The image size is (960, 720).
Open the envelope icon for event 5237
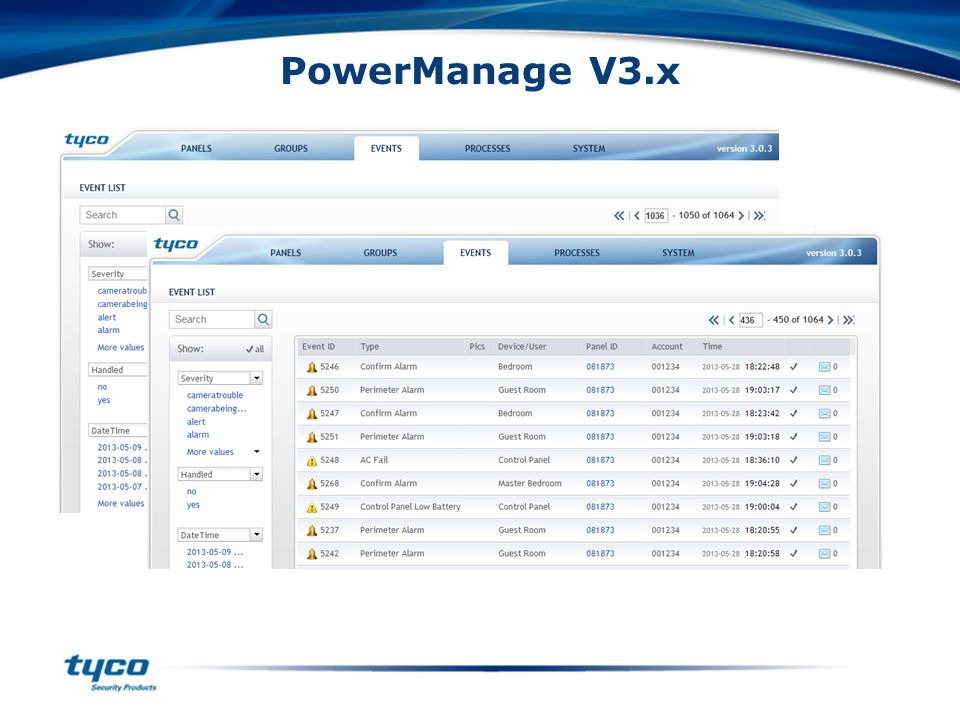pos(825,530)
